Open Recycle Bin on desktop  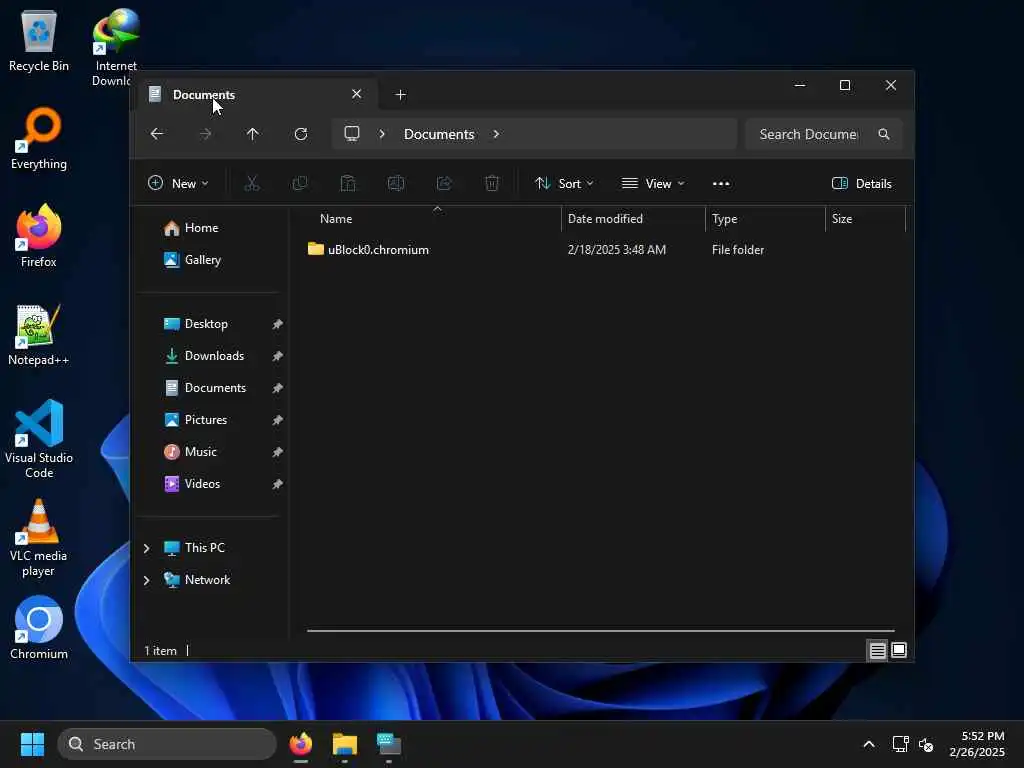[x=39, y=42]
